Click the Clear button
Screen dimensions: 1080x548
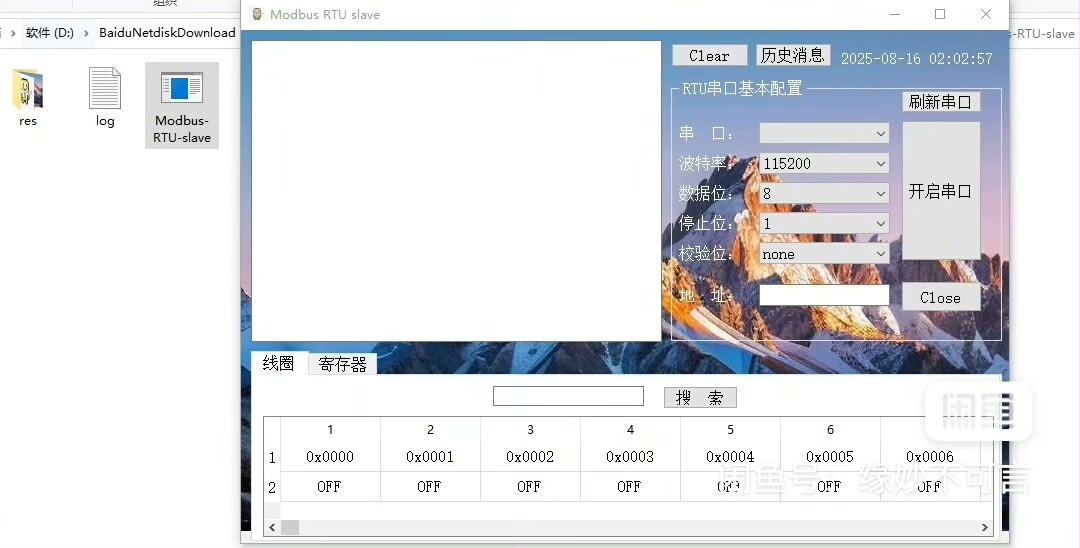pyautogui.click(x=709, y=56)
